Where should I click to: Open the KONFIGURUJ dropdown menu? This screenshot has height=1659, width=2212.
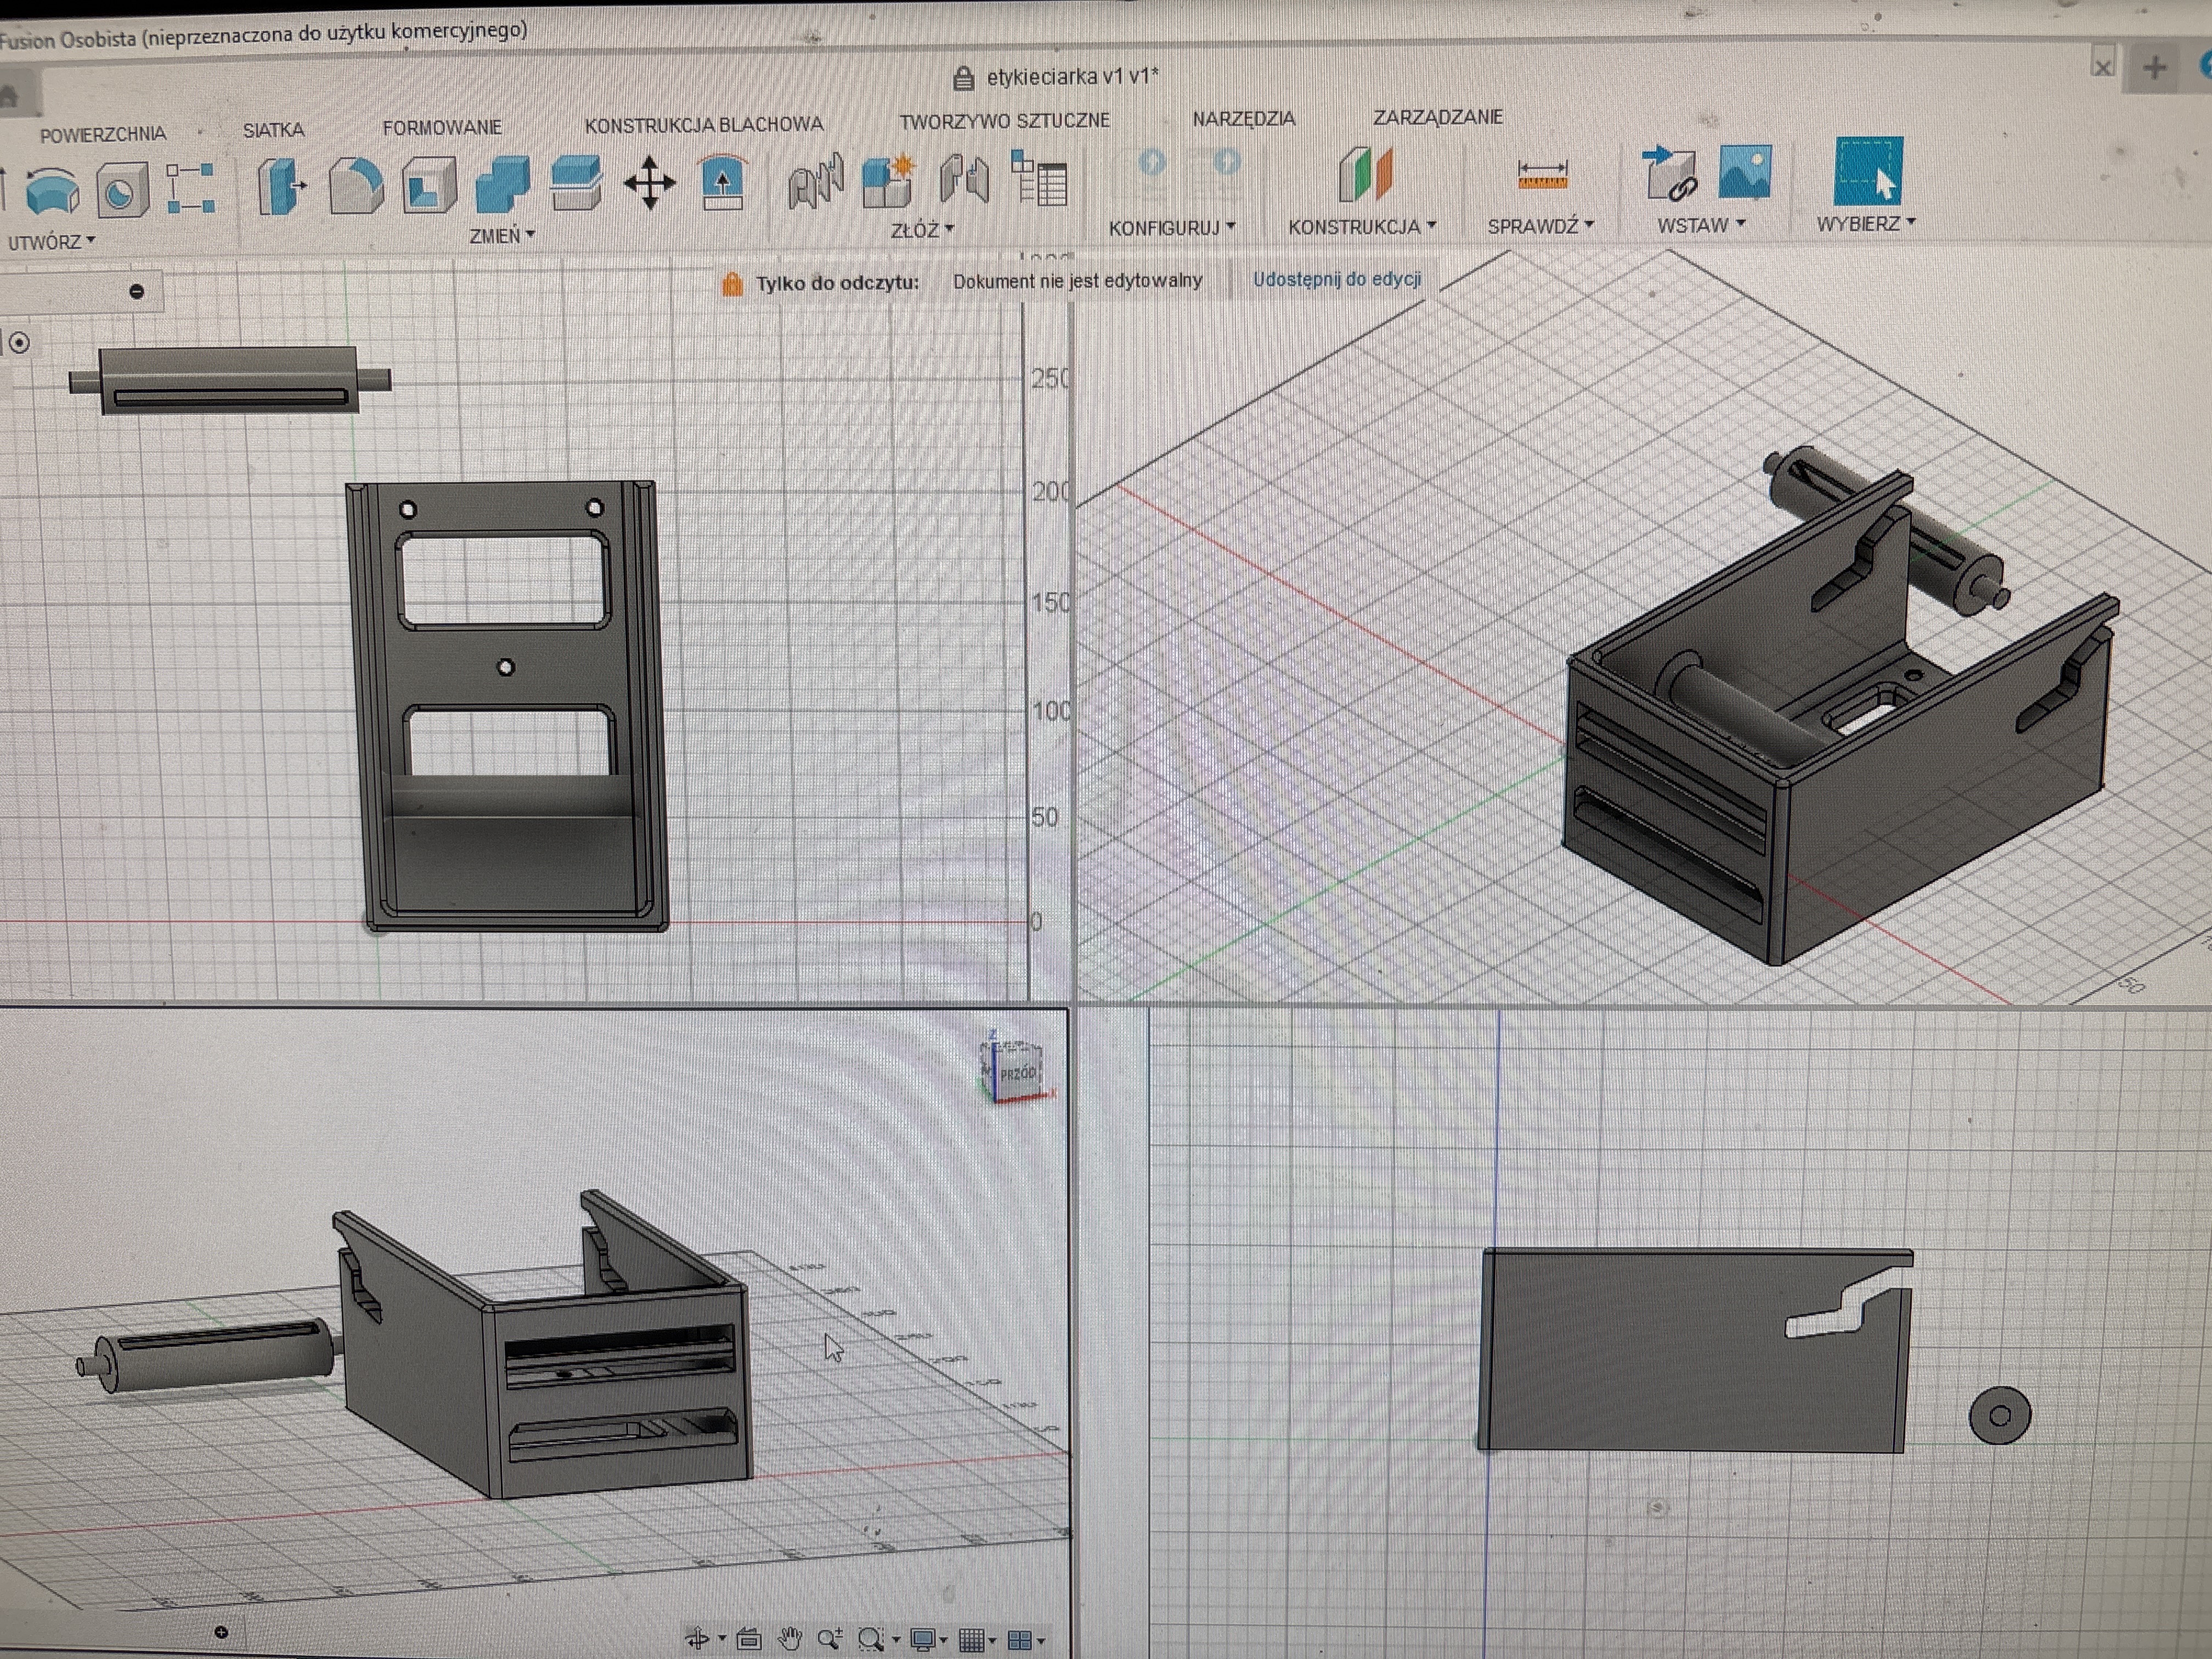1172,228
